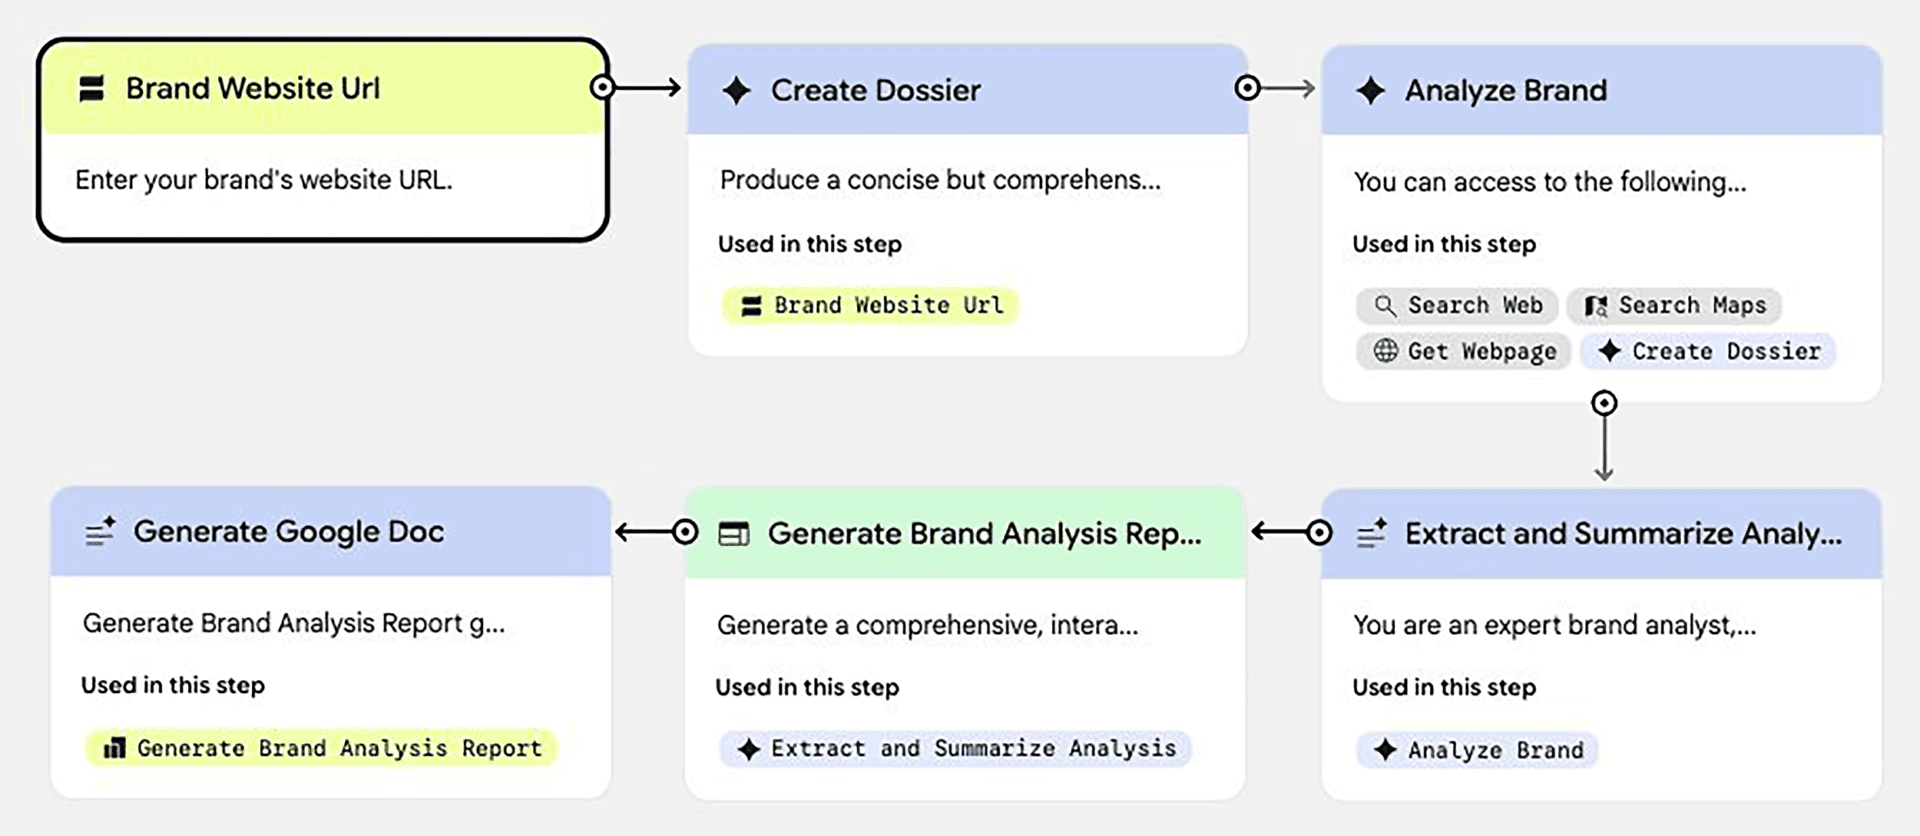
Task: Click the globe icon in Get Webpage chip
Action: click(1385, 351)
